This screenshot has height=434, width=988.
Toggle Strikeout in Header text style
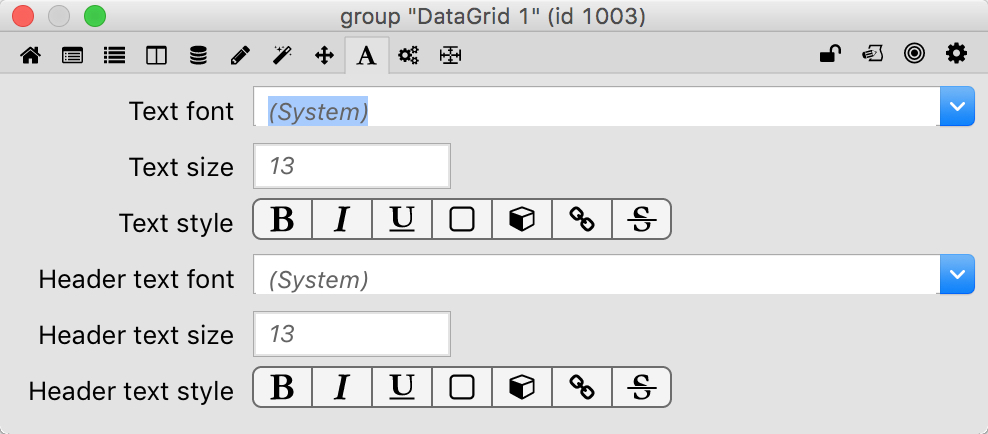point(641,387)
